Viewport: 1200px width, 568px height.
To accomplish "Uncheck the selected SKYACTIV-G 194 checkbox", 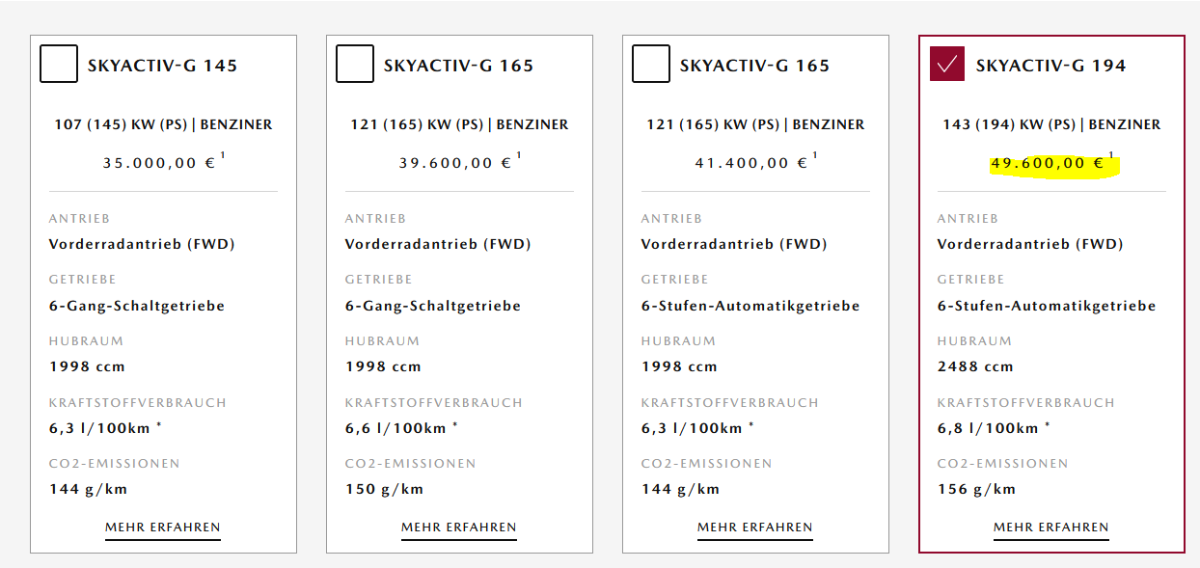I will 946,63.
